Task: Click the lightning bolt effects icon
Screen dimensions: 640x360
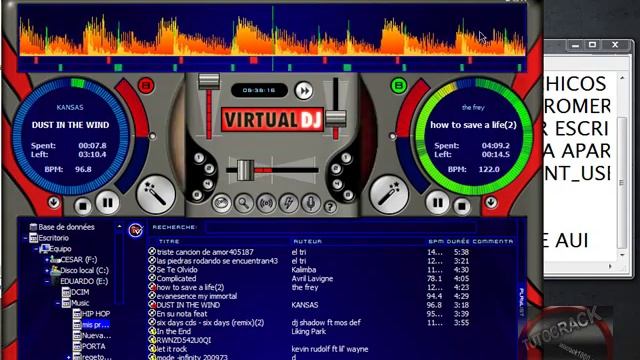Action: [289, 203]
